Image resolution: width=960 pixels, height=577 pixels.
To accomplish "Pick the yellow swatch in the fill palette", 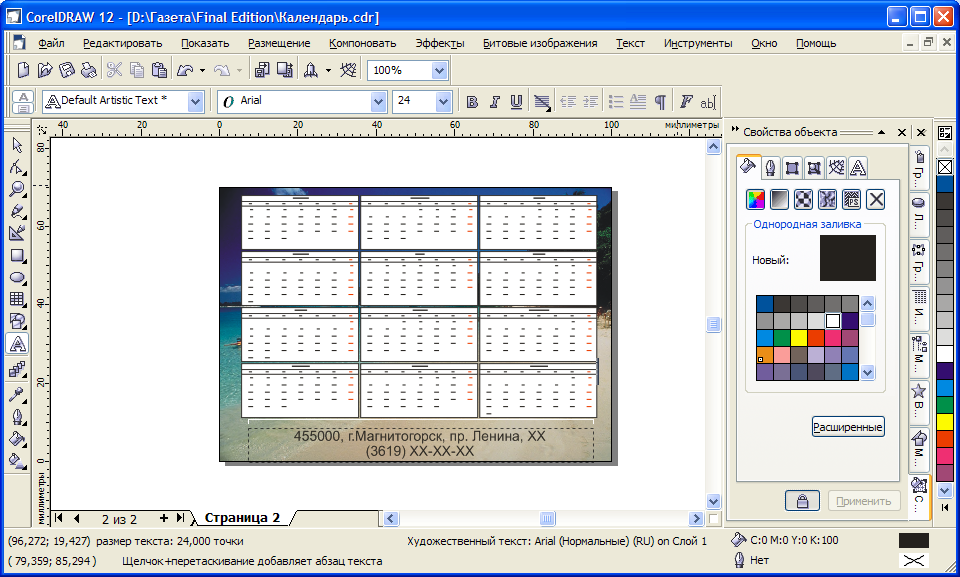I will 798,338.
